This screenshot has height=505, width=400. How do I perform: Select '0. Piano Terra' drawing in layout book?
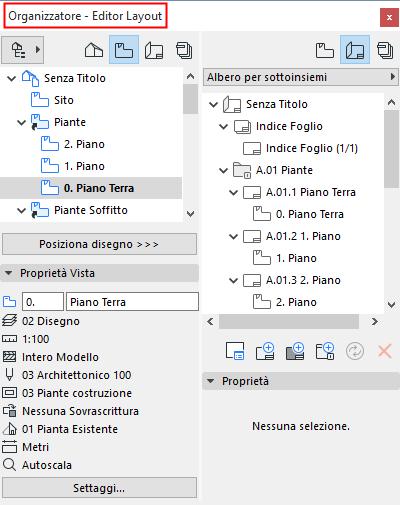[298, 214]
